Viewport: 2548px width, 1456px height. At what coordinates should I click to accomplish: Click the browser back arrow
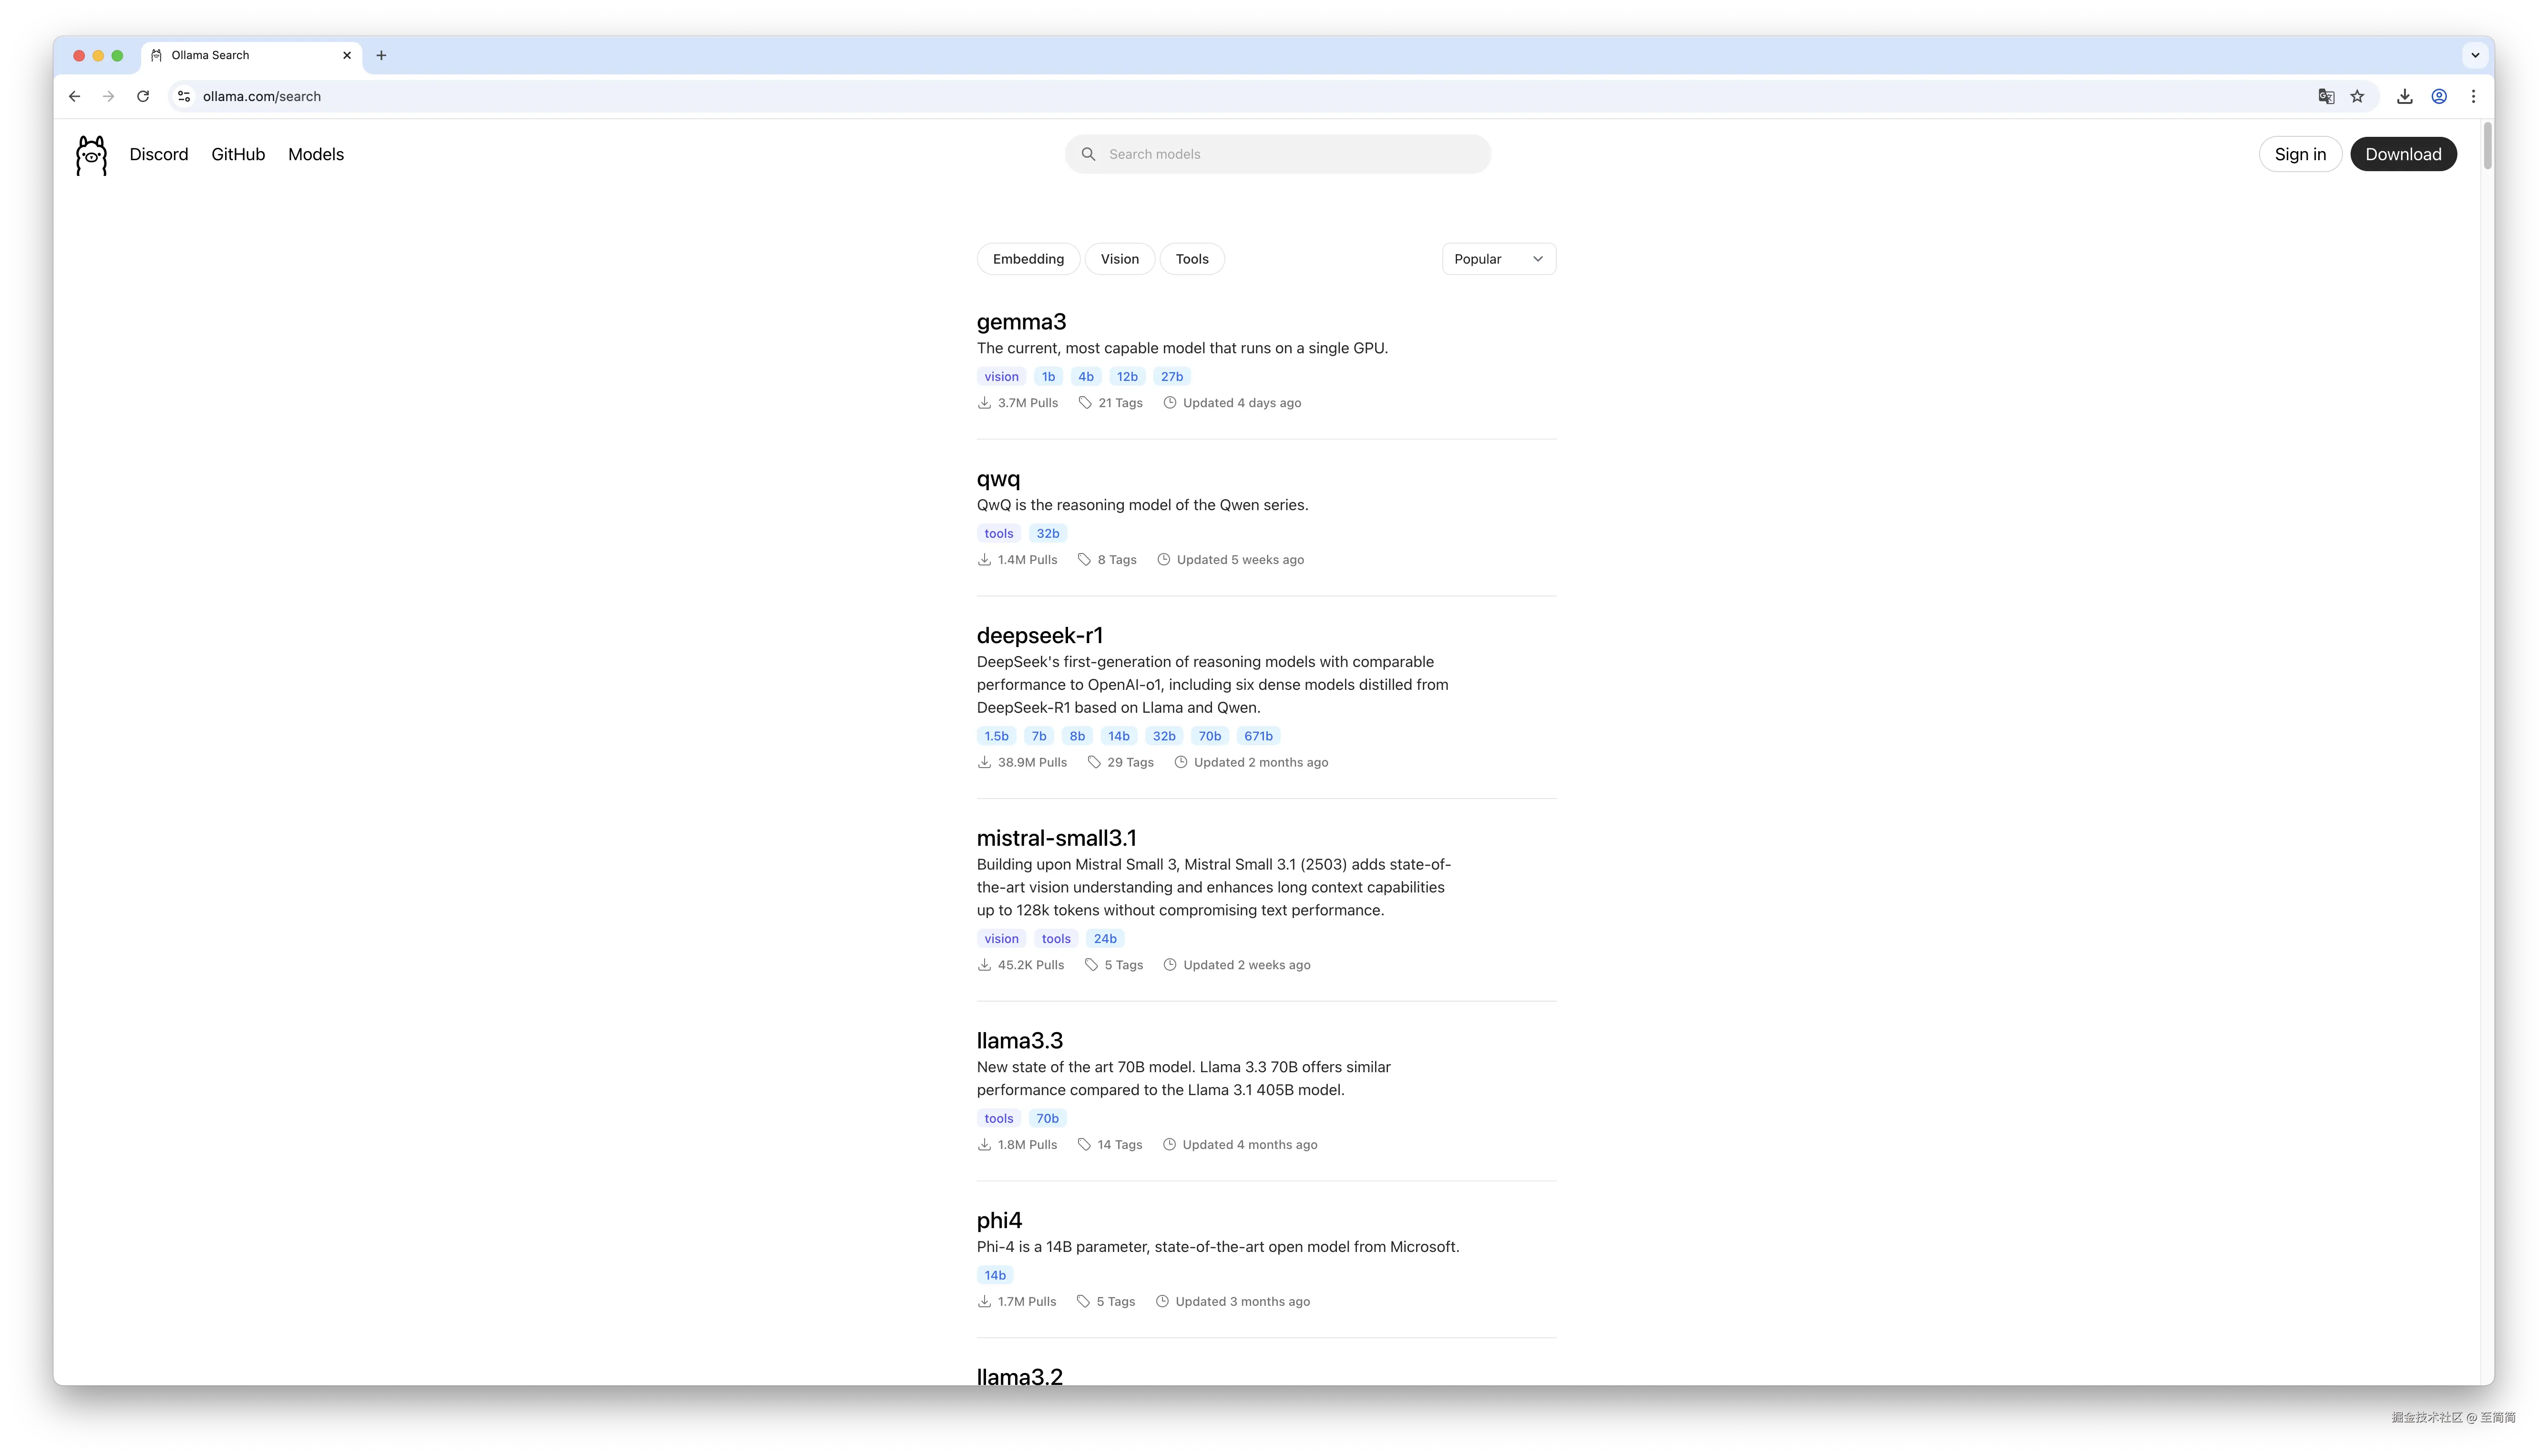pos(74,96)
